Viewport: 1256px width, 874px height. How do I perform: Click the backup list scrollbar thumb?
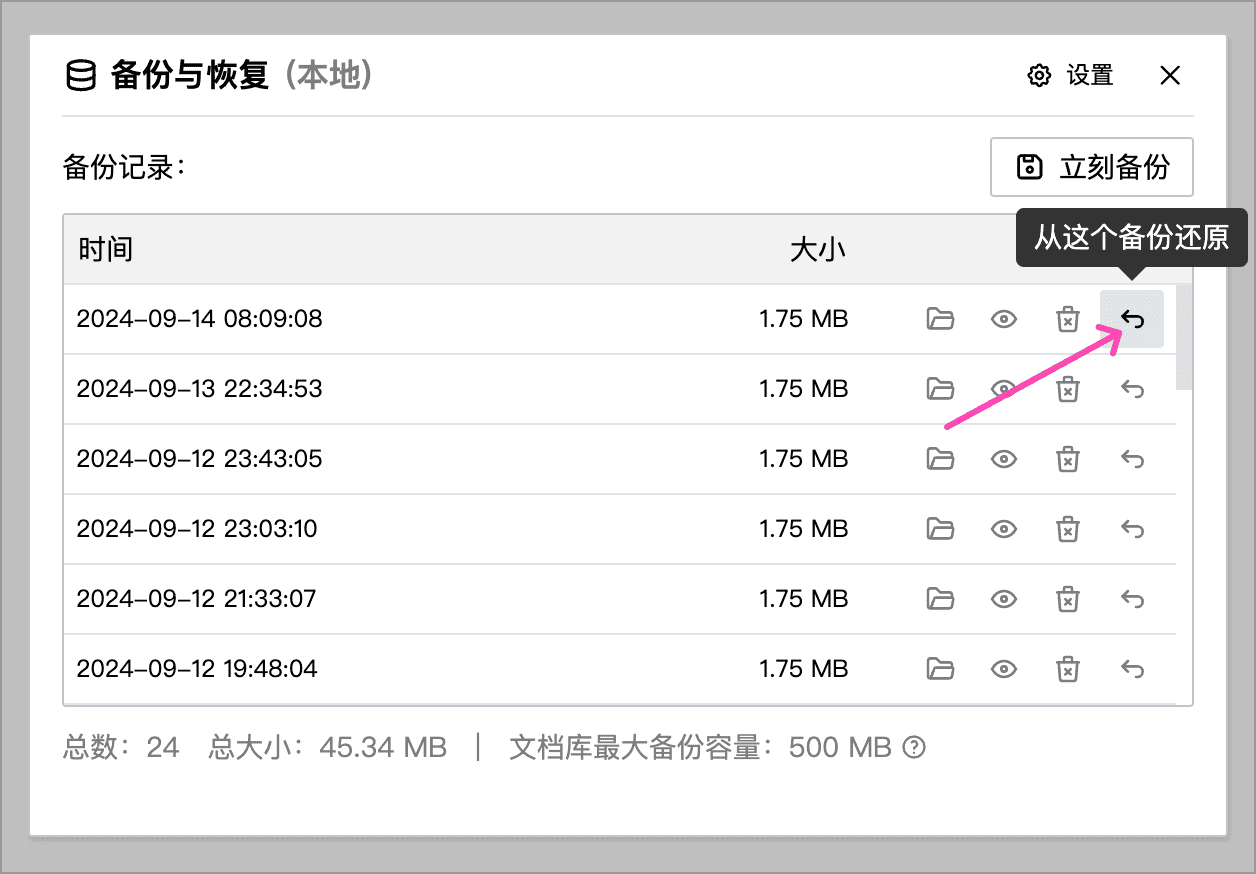tap(1184, 337)
